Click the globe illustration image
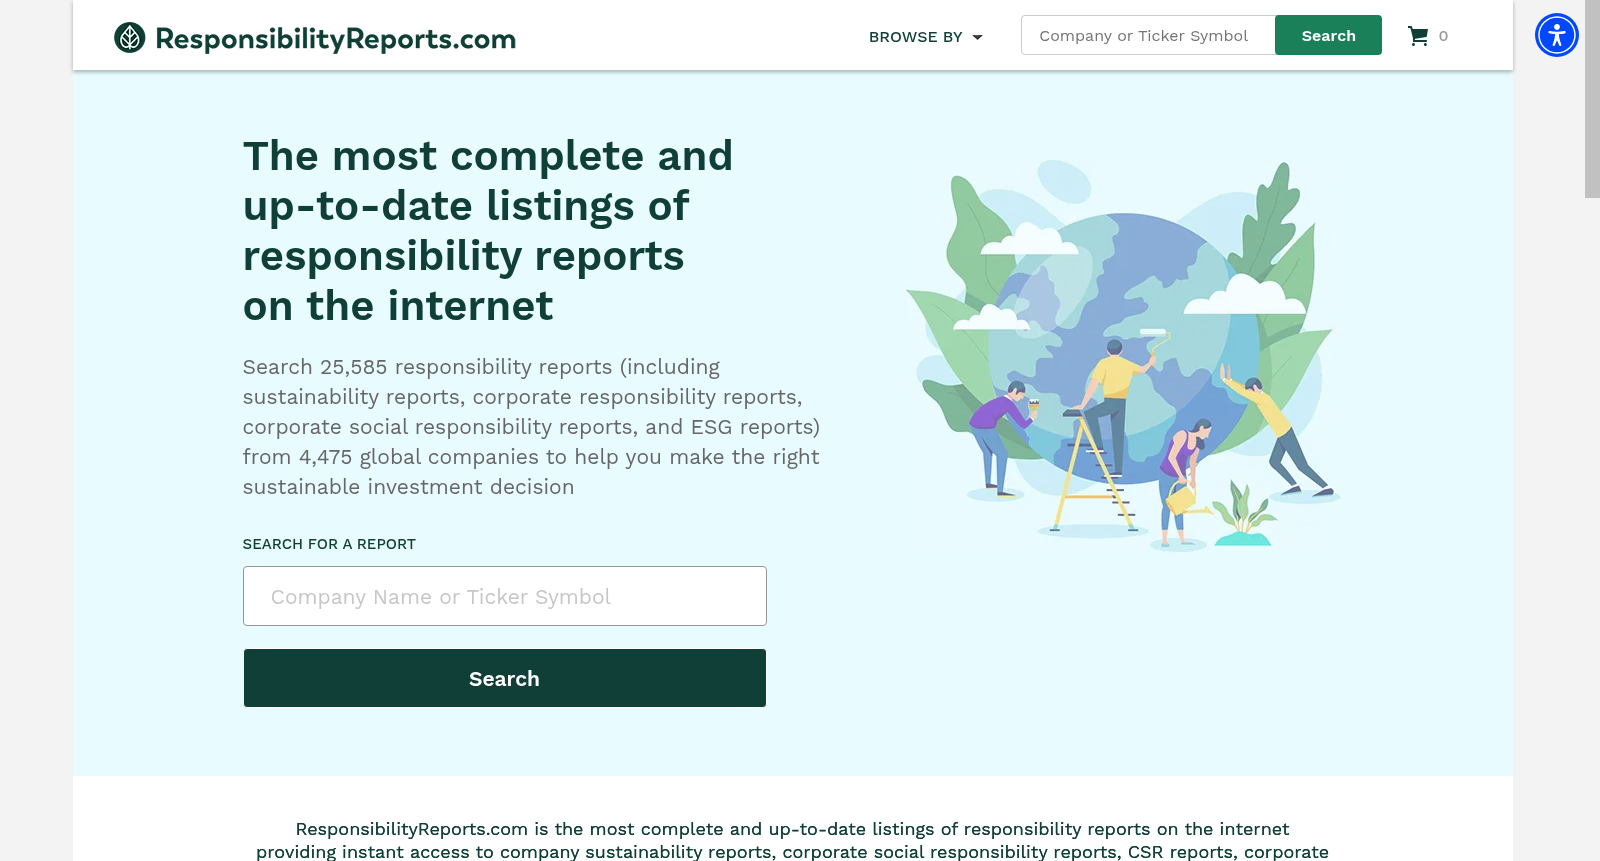 tap(1123, 354)
